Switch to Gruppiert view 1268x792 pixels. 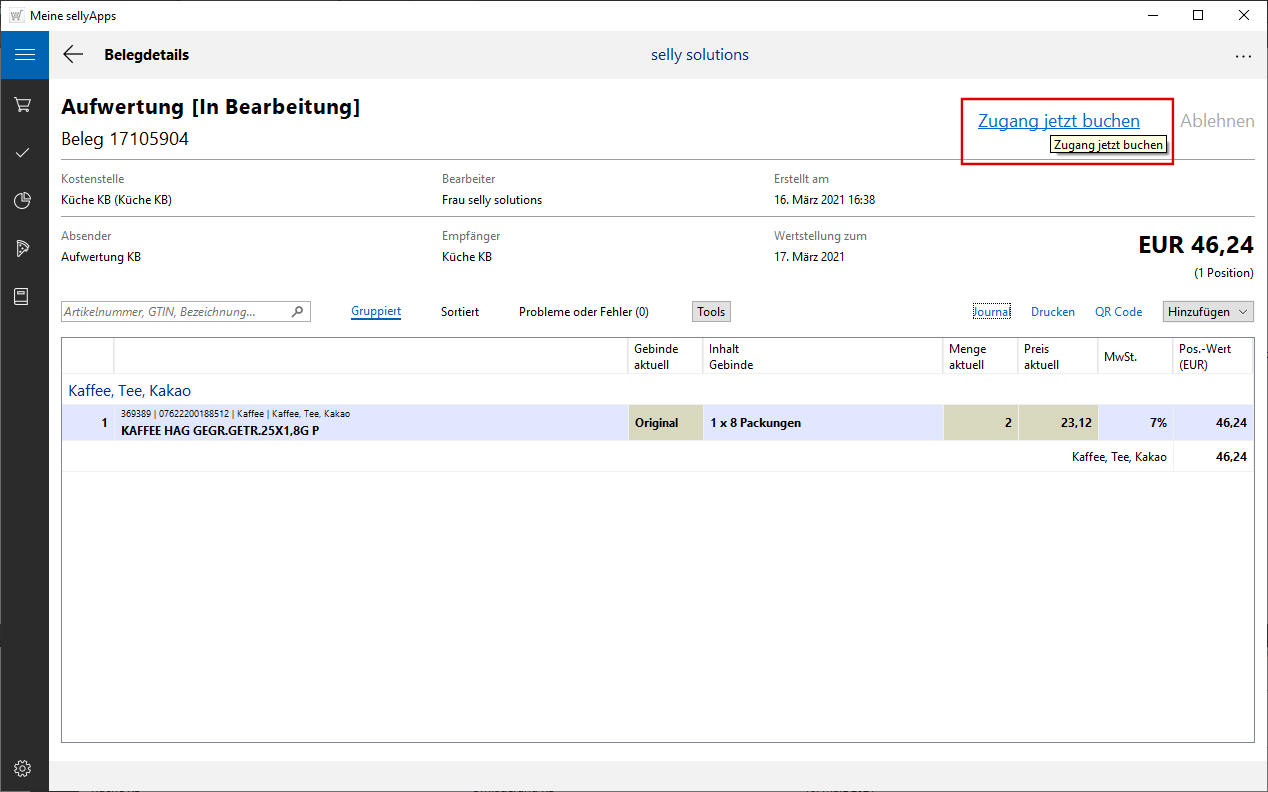tap(376, 312)
